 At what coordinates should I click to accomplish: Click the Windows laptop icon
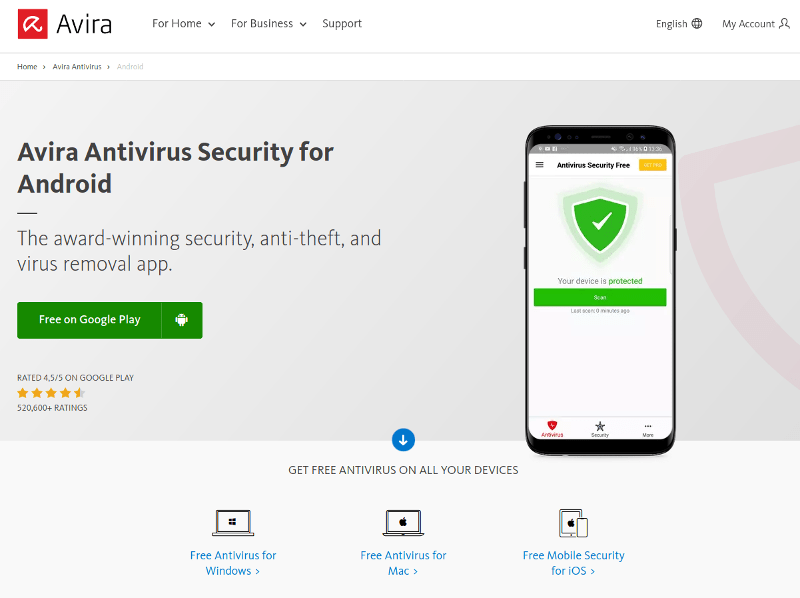coord(233,523)
